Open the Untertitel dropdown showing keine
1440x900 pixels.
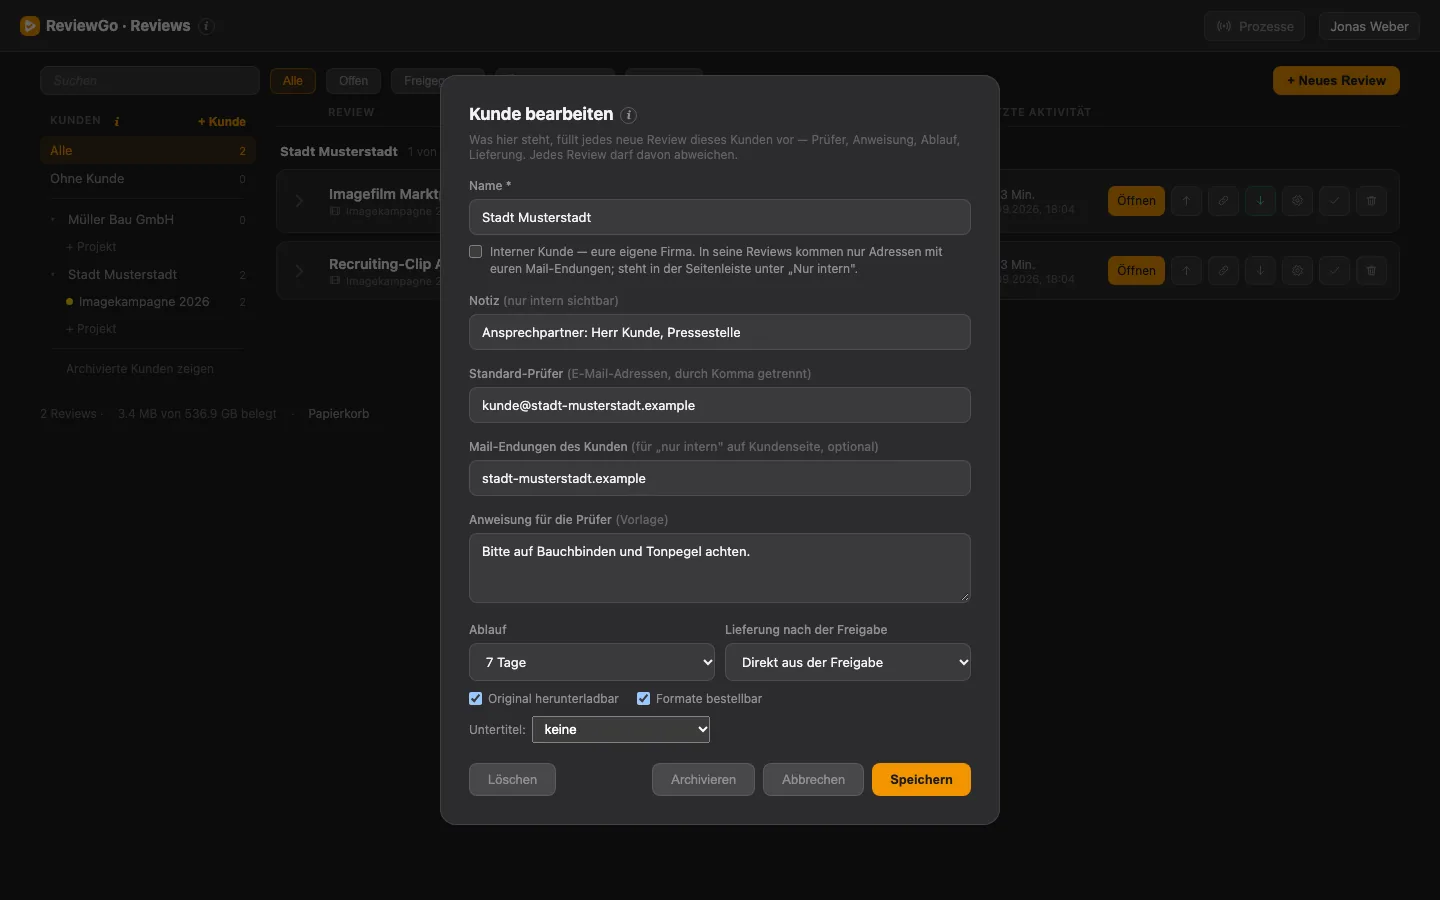[621, 730]
